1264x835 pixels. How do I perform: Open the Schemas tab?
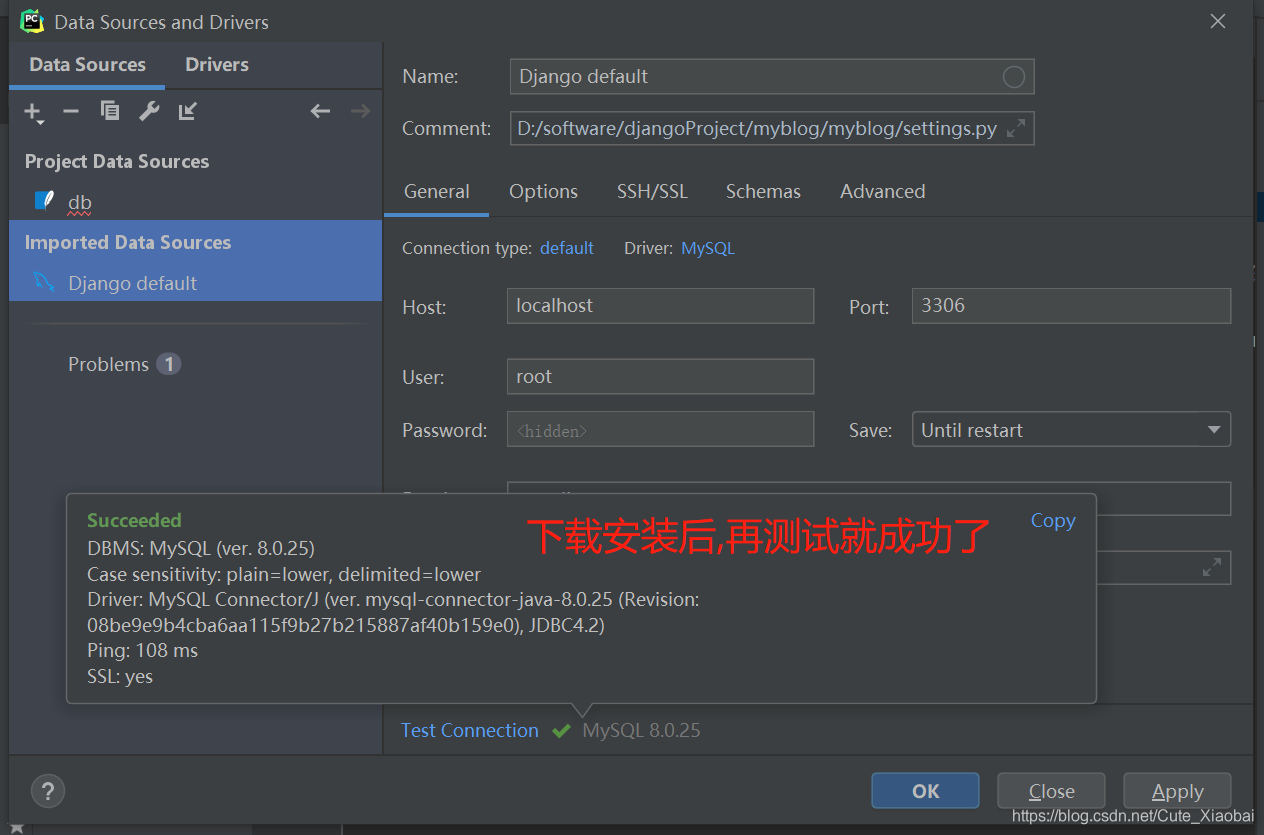click(763, 192)
